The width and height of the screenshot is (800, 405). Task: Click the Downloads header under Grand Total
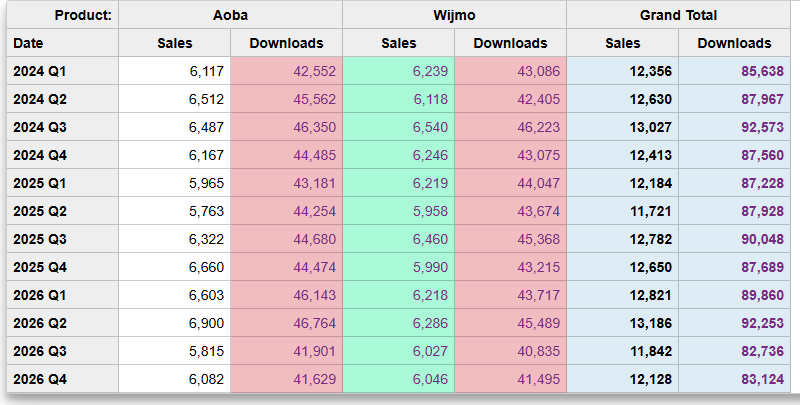[735, 43]
